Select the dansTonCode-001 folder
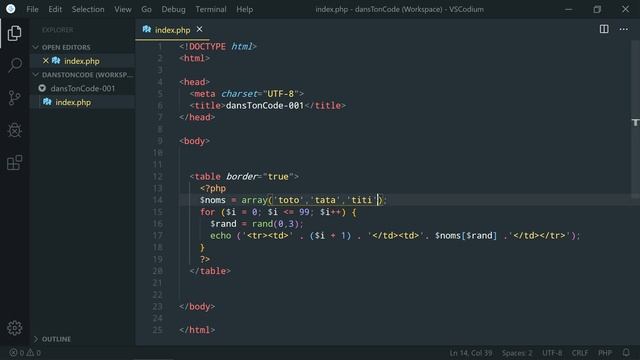Image resolution: width=640 pixels, height=360 pixels. pyautogui.click(x=82, y=88)
